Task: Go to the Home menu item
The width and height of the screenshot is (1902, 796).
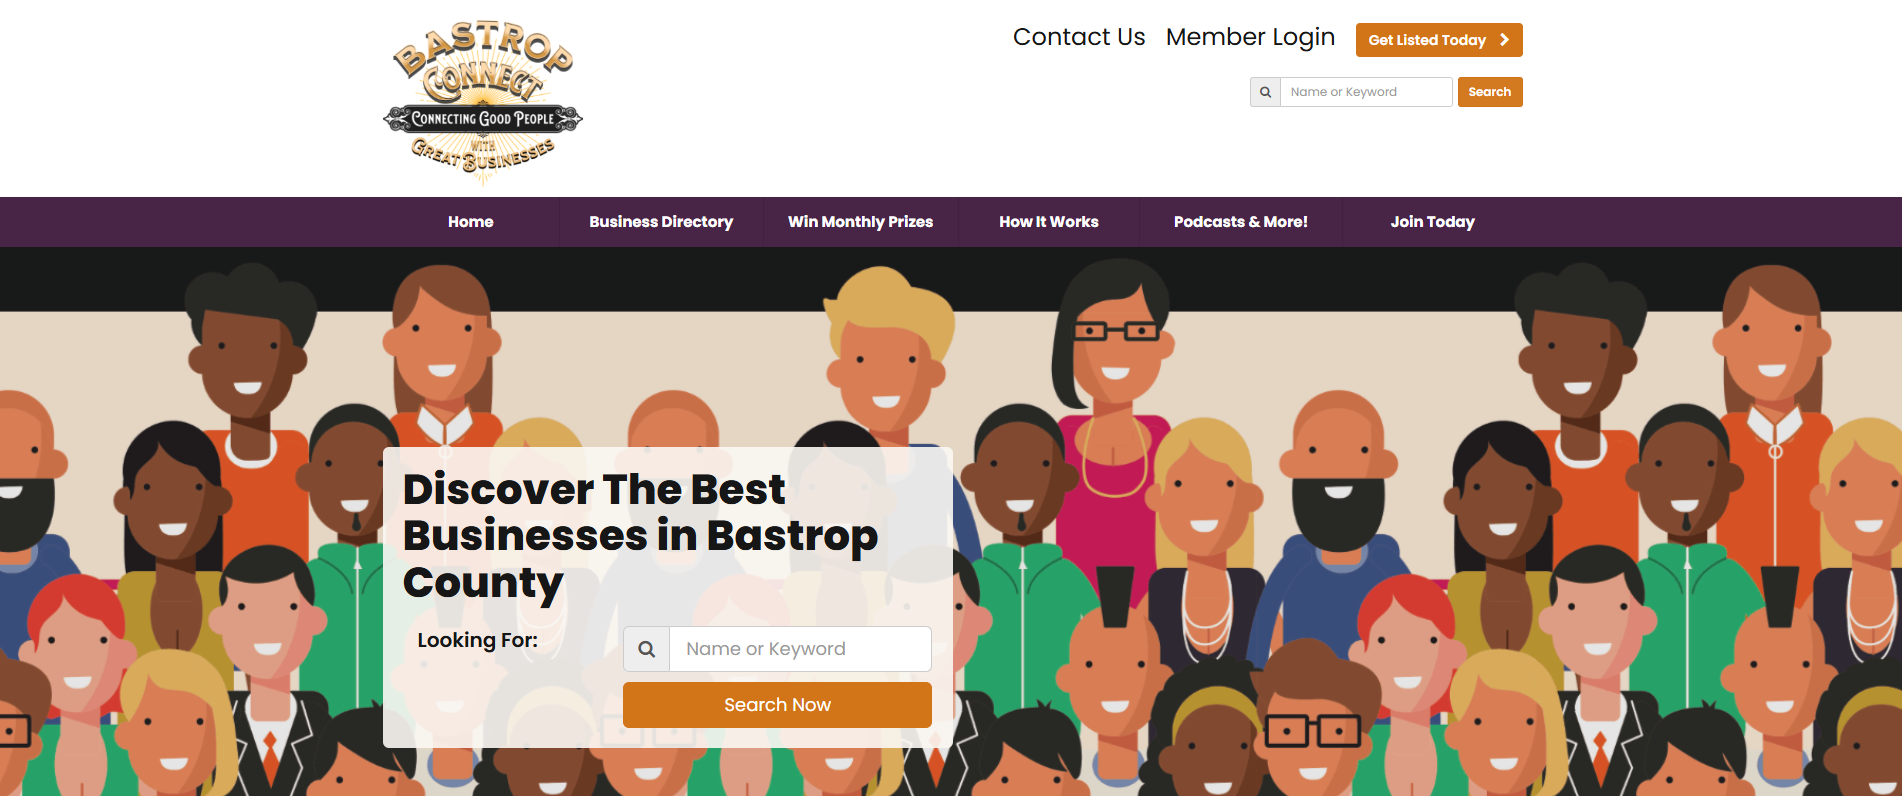Action: (471, 222)
